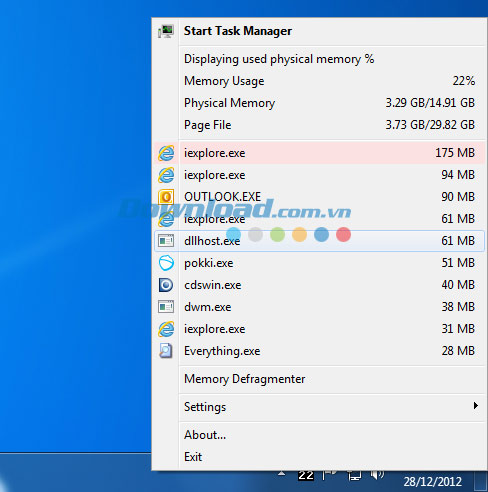Click the taskbar date 28/12/2012
Viewport: 488px width, 492px height.
pos(433,482)
